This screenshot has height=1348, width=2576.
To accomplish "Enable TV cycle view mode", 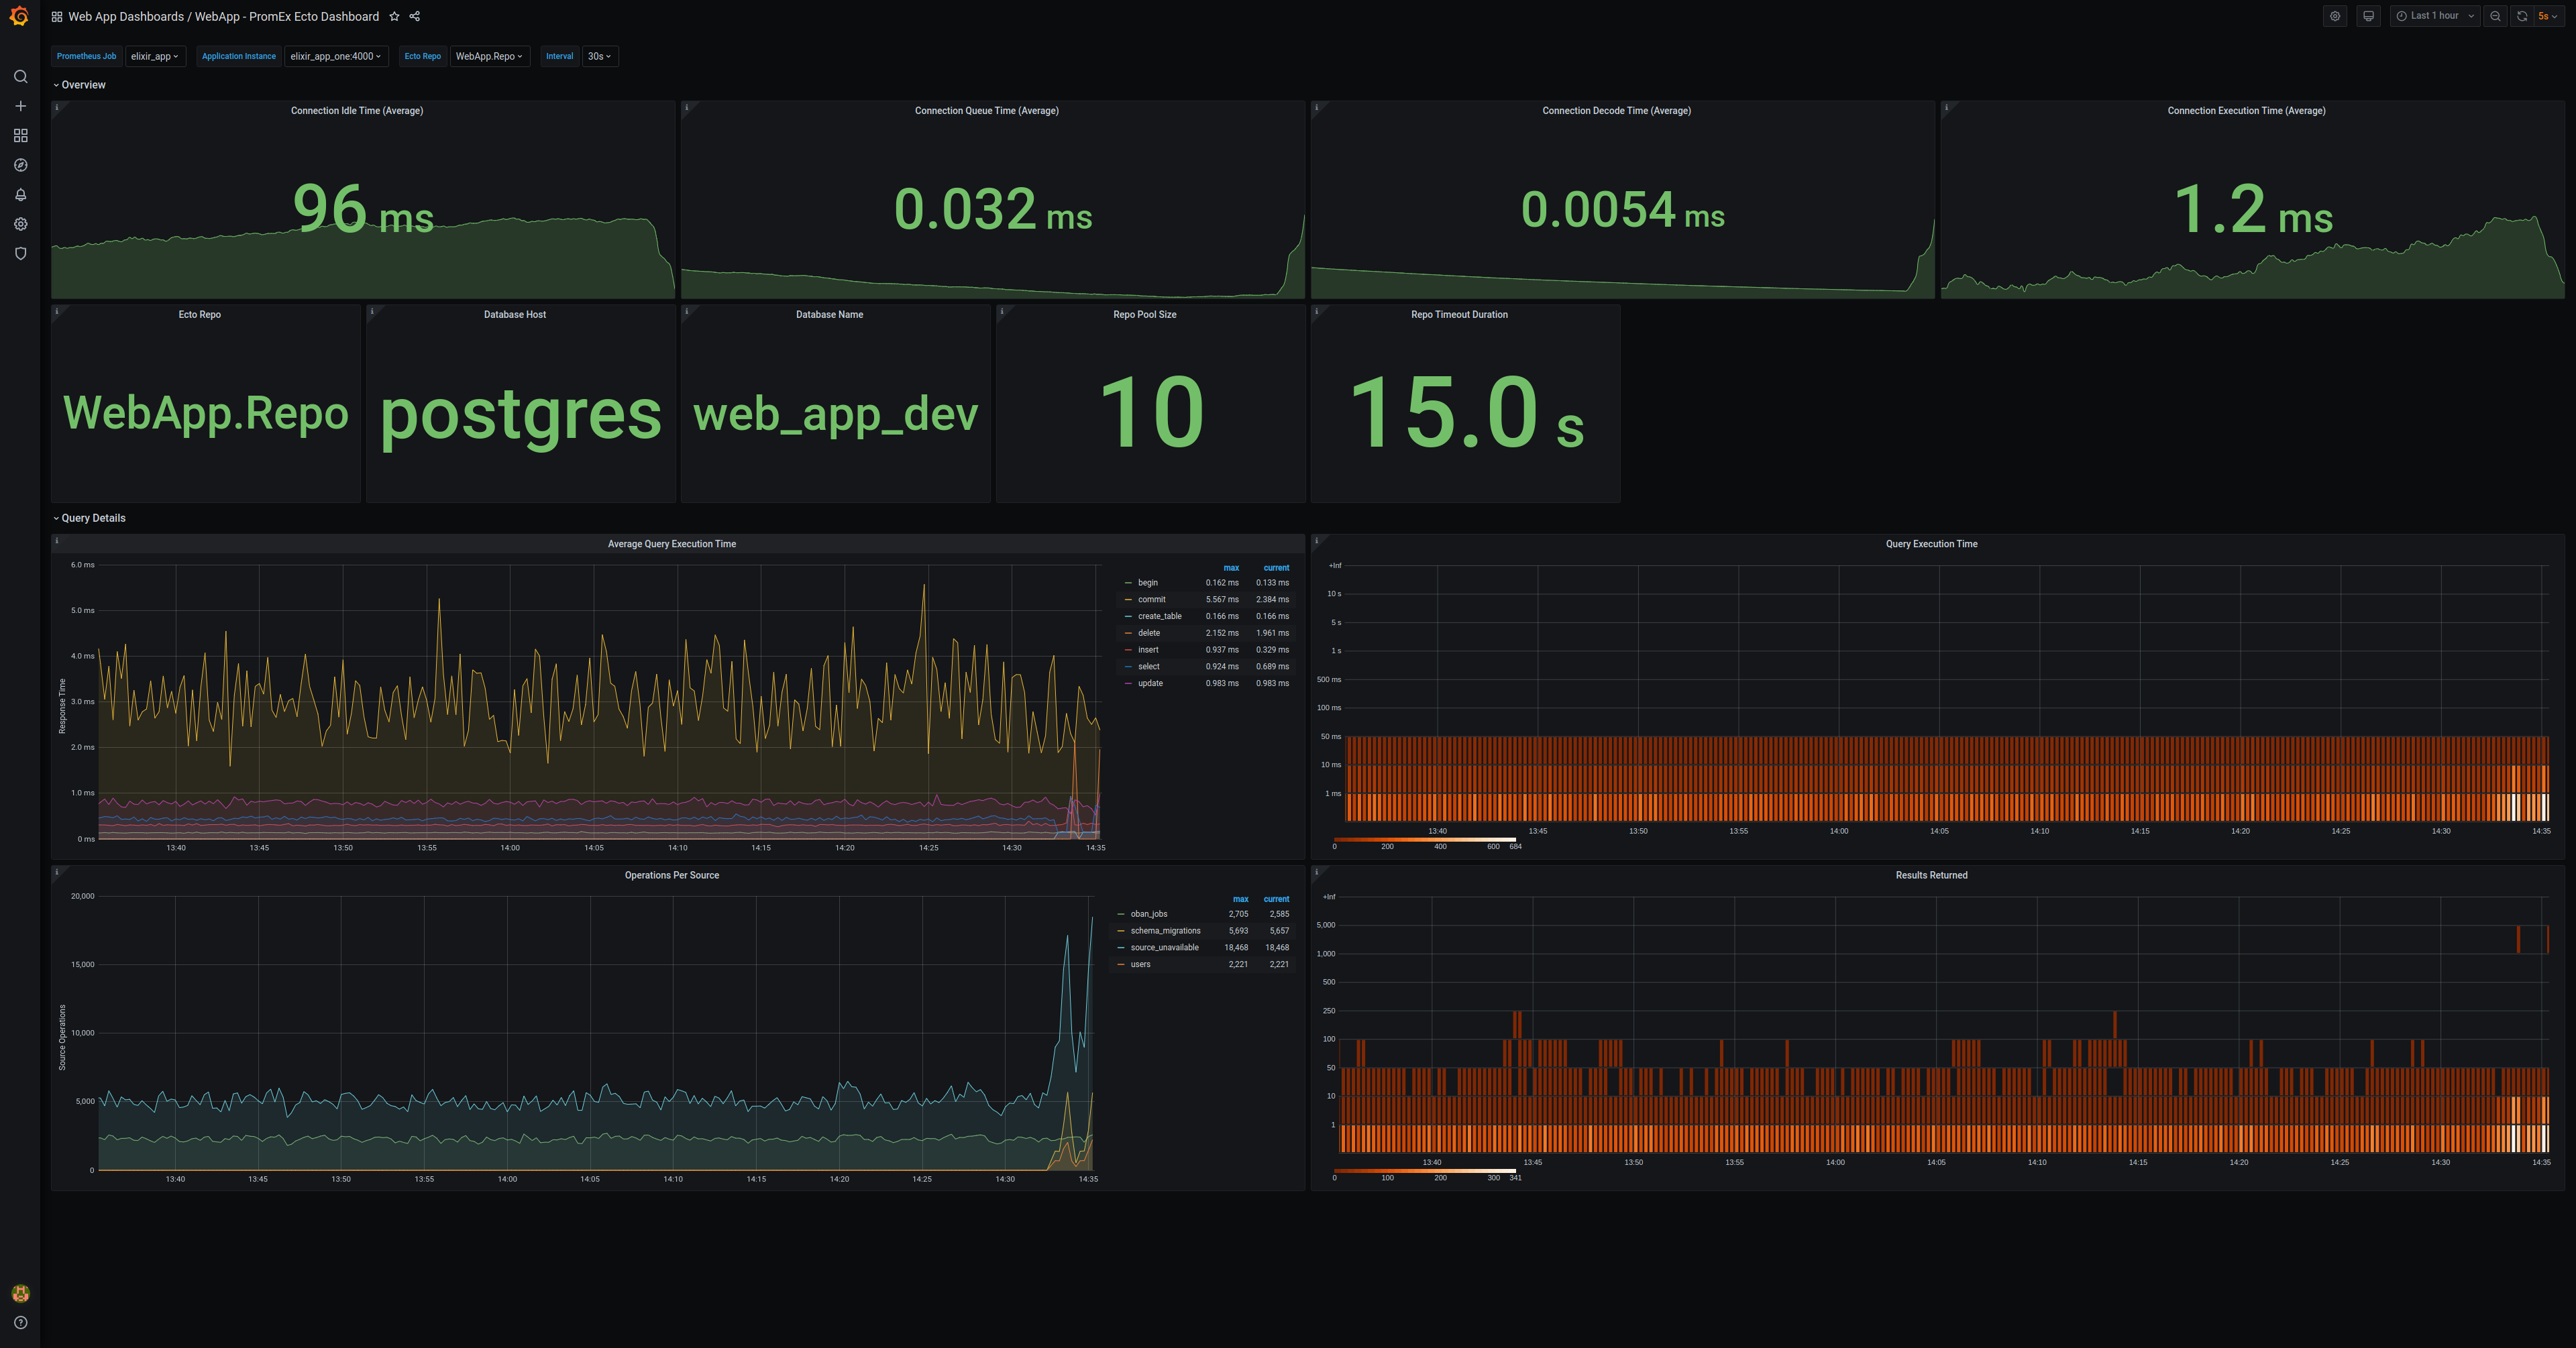I will pyautogui.click(x=2369, y=16).
